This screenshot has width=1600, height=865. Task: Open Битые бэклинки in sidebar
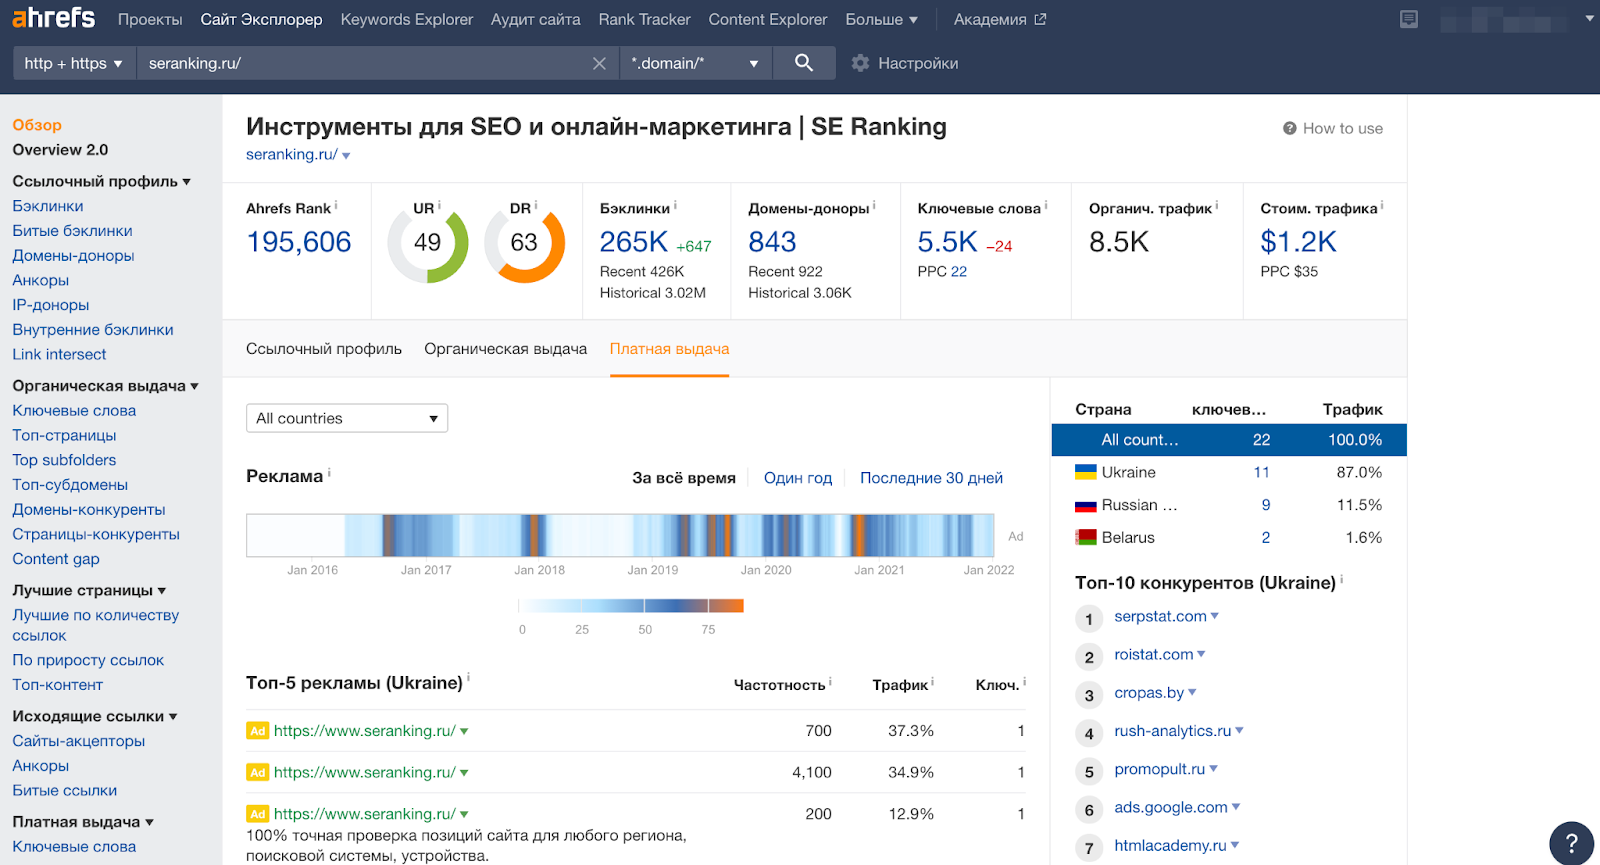pos(72,231)
